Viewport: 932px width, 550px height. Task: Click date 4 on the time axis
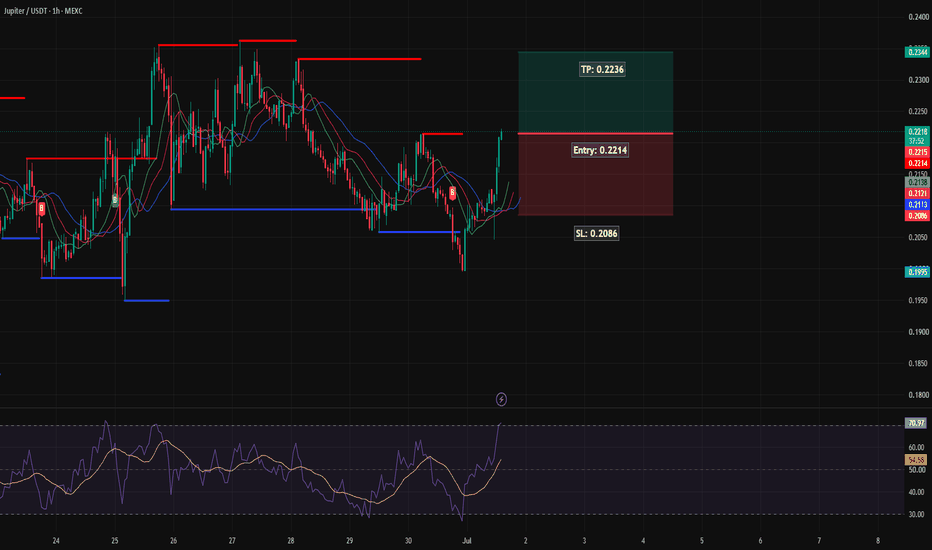click(x=643, y=540)
